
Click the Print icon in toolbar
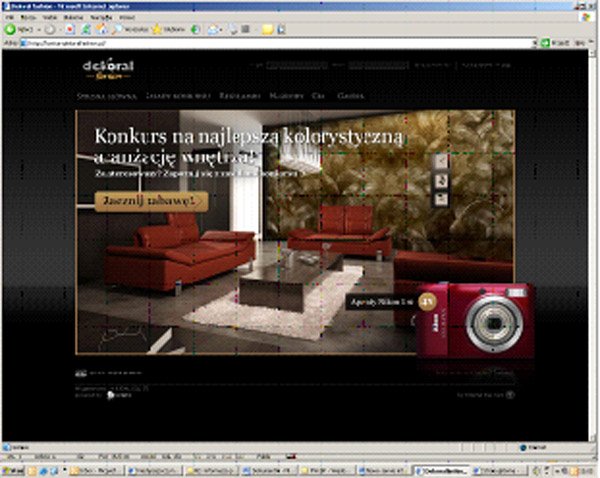(x=233, y=29)
